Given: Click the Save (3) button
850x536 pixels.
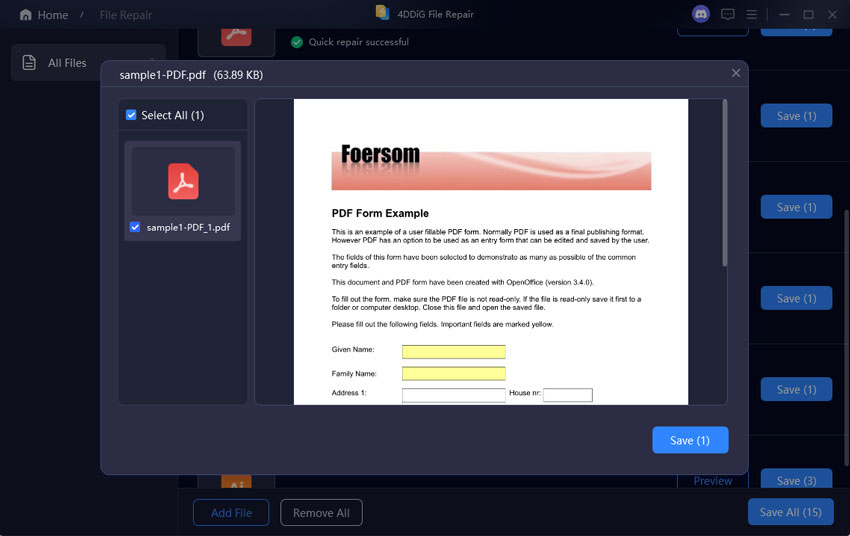Looking at the screenshot, I should 796,481.
